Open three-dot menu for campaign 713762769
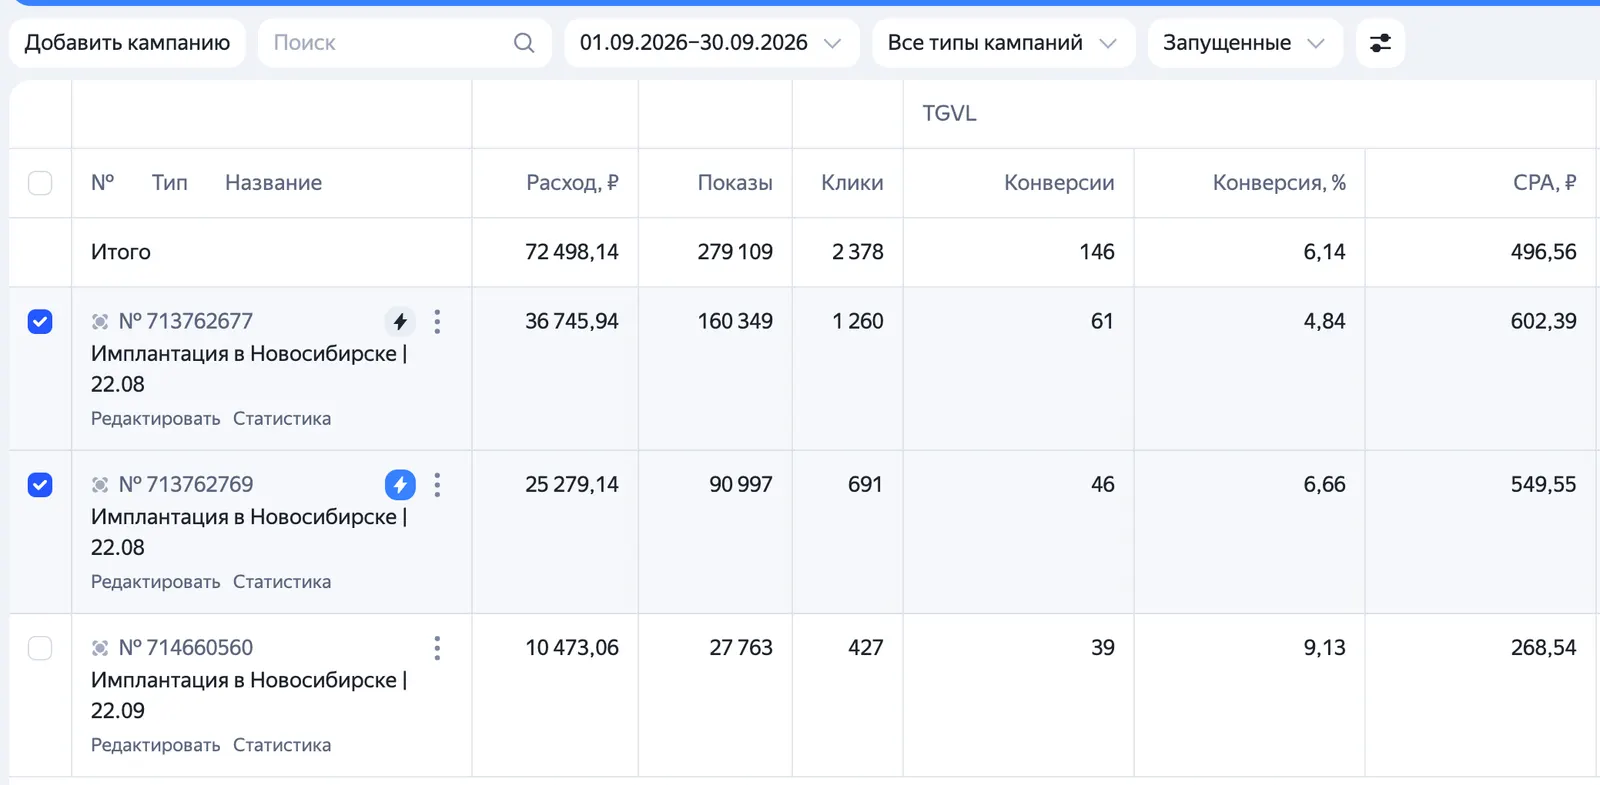The height and width of the screenshot is (785, 1600). coord(437,485)
